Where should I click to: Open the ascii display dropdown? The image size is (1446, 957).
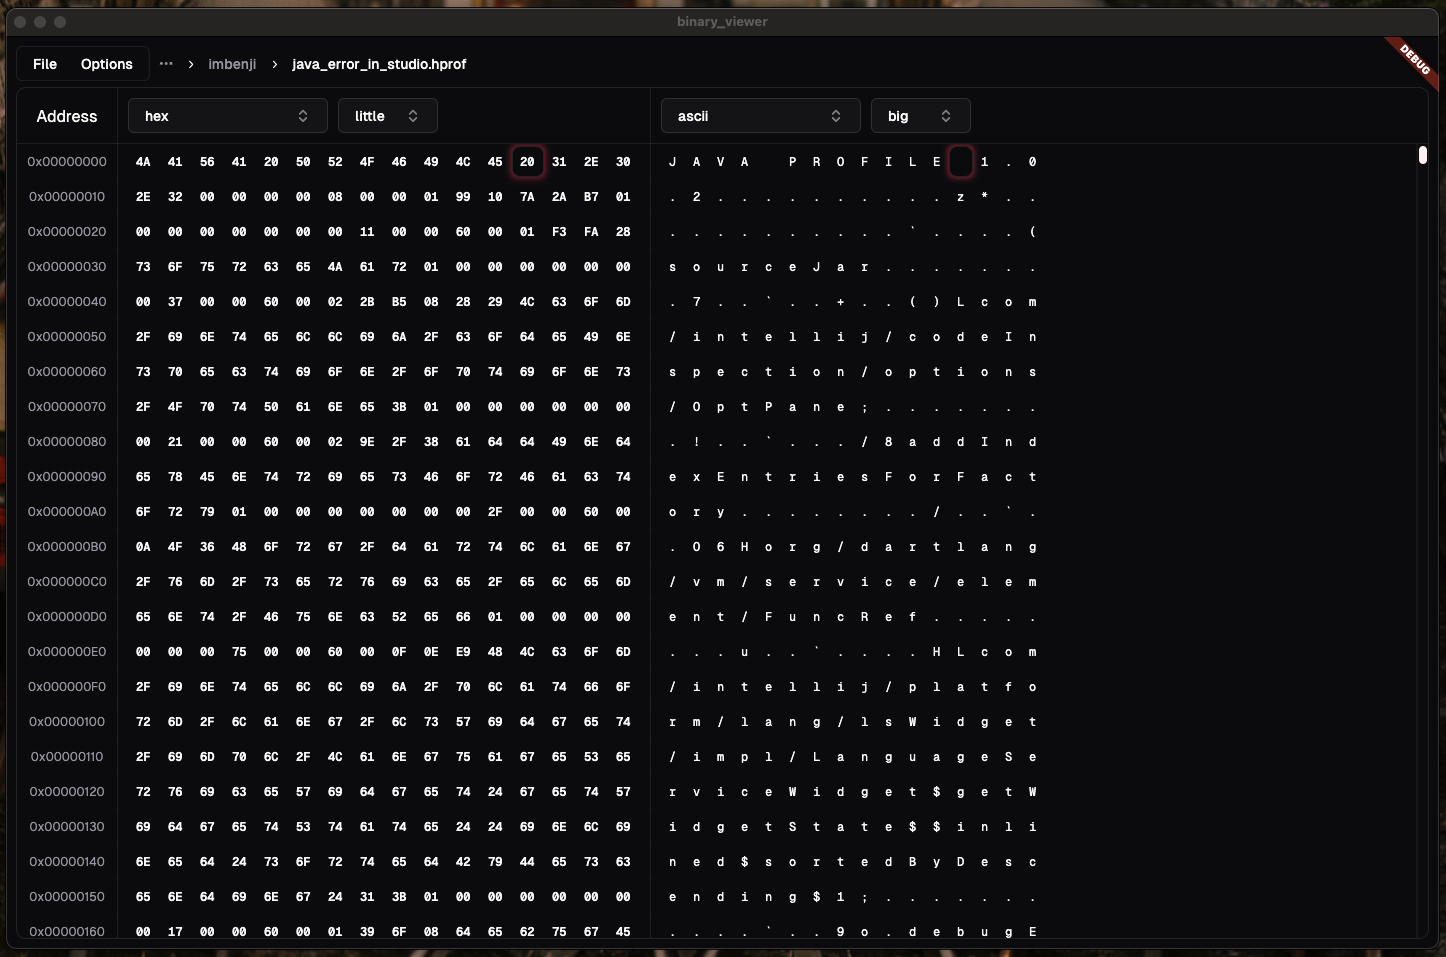click(760, 115)
